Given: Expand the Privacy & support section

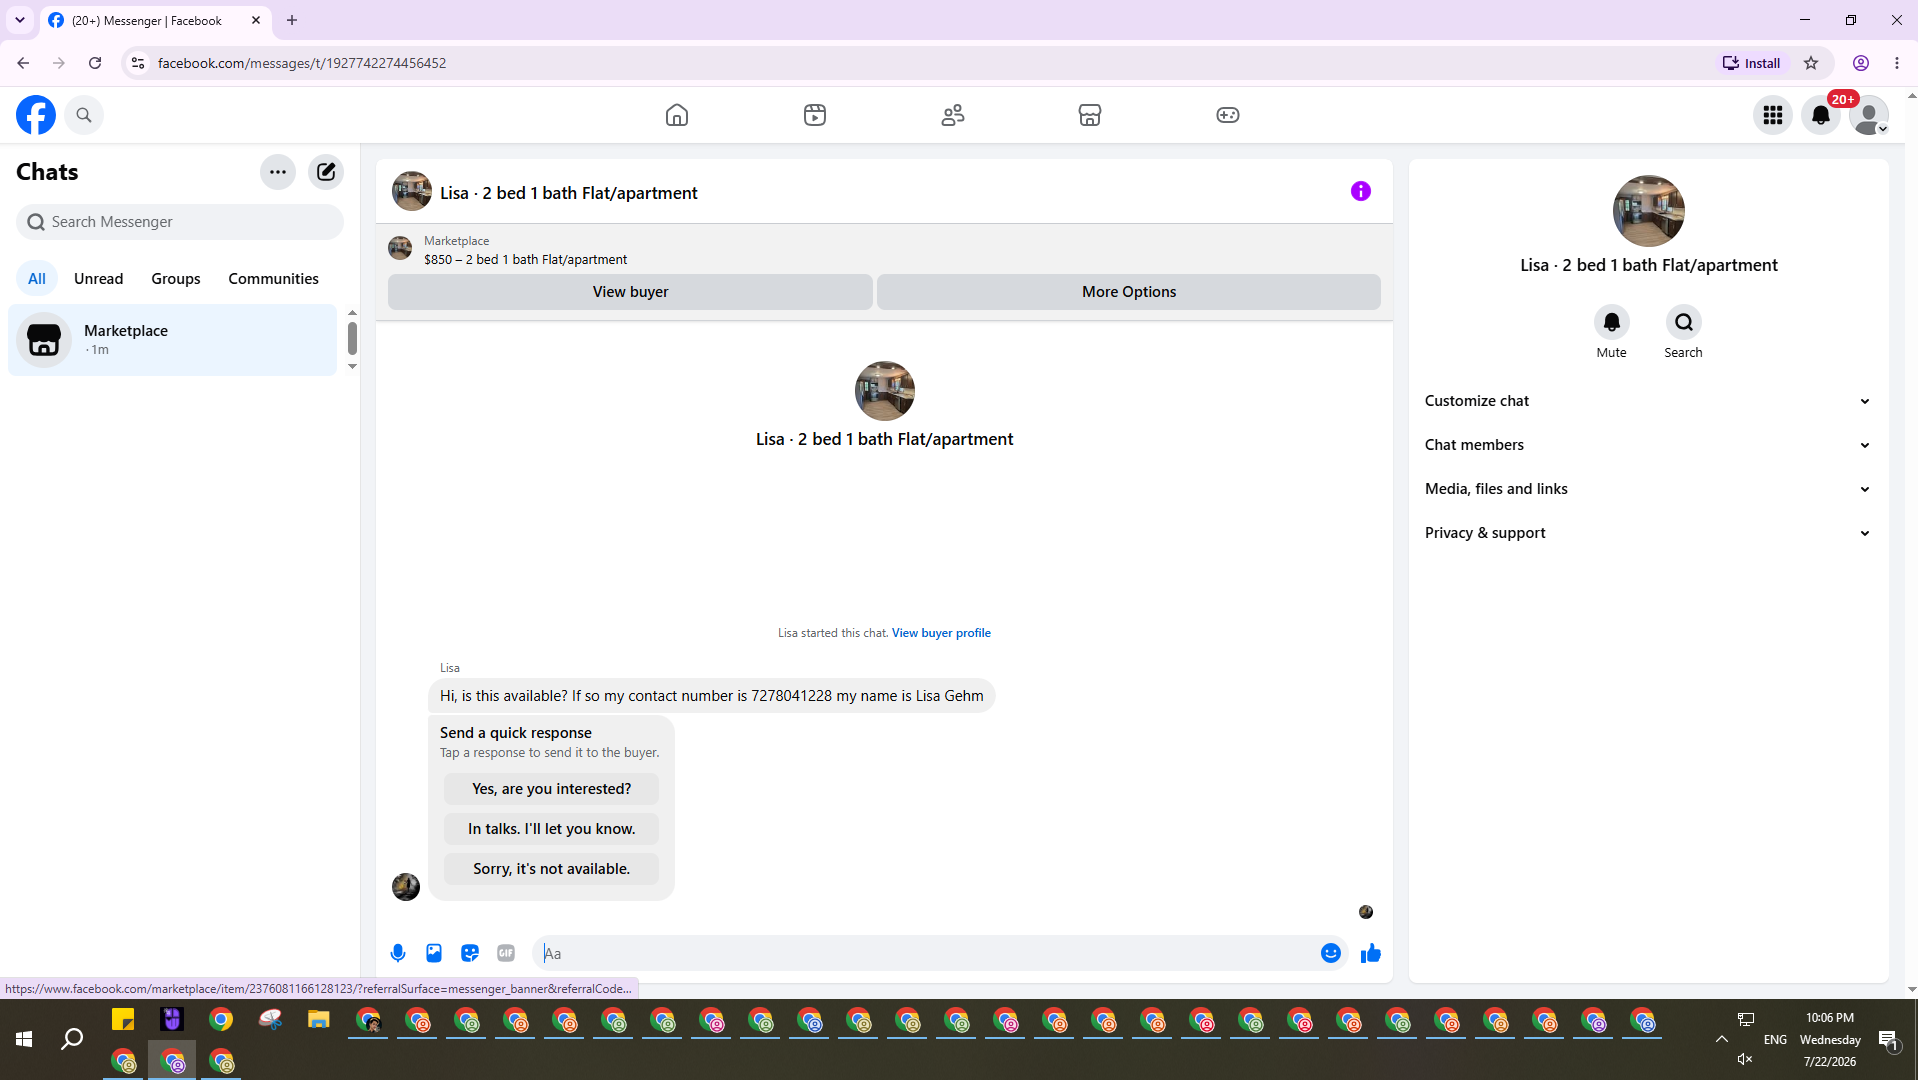Looking at the screenshot, I should pos(1648,533).
